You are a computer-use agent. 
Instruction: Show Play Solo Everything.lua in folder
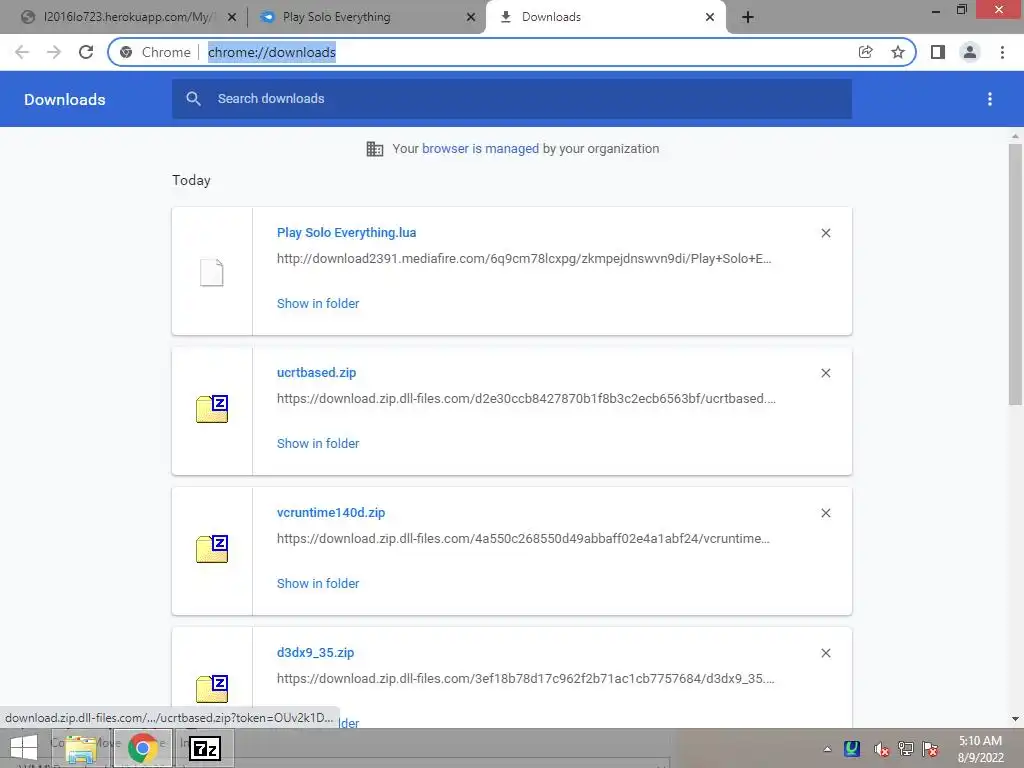click(x=317, y=304)
